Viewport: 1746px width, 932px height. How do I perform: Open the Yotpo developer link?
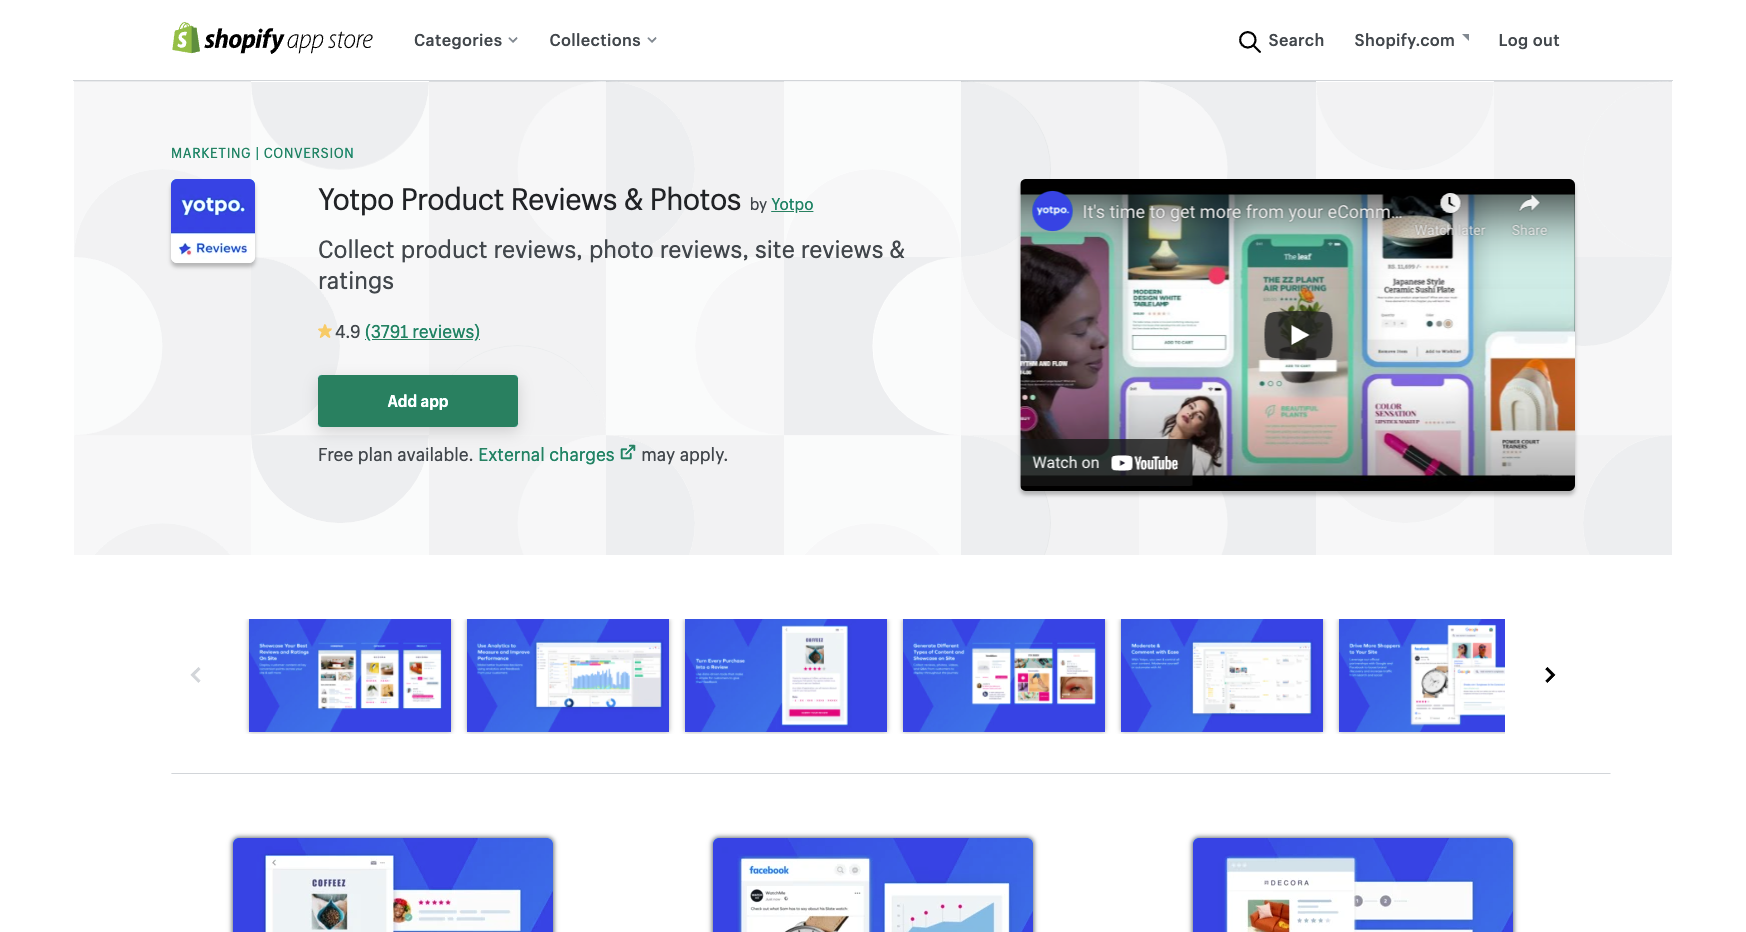pos(792,204)
